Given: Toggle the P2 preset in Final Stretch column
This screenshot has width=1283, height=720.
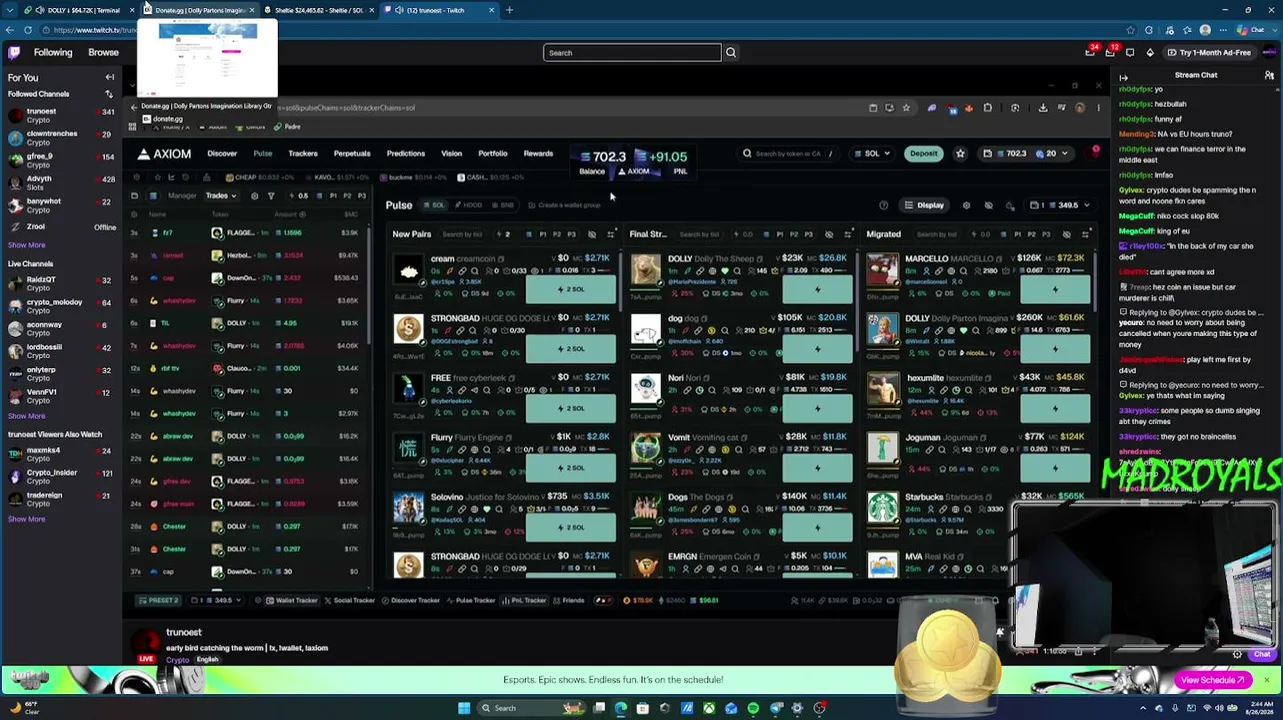Looking at the screenshot, I should tap(794, 234).
